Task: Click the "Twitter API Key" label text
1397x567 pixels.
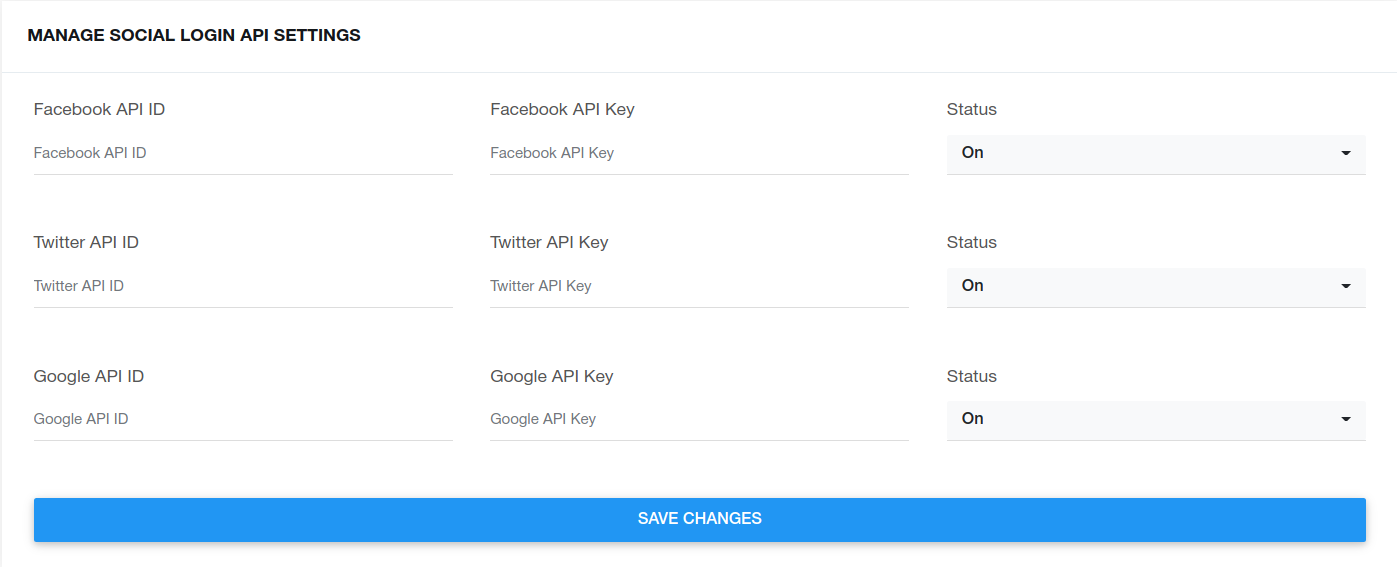Action: coord(549,242)
